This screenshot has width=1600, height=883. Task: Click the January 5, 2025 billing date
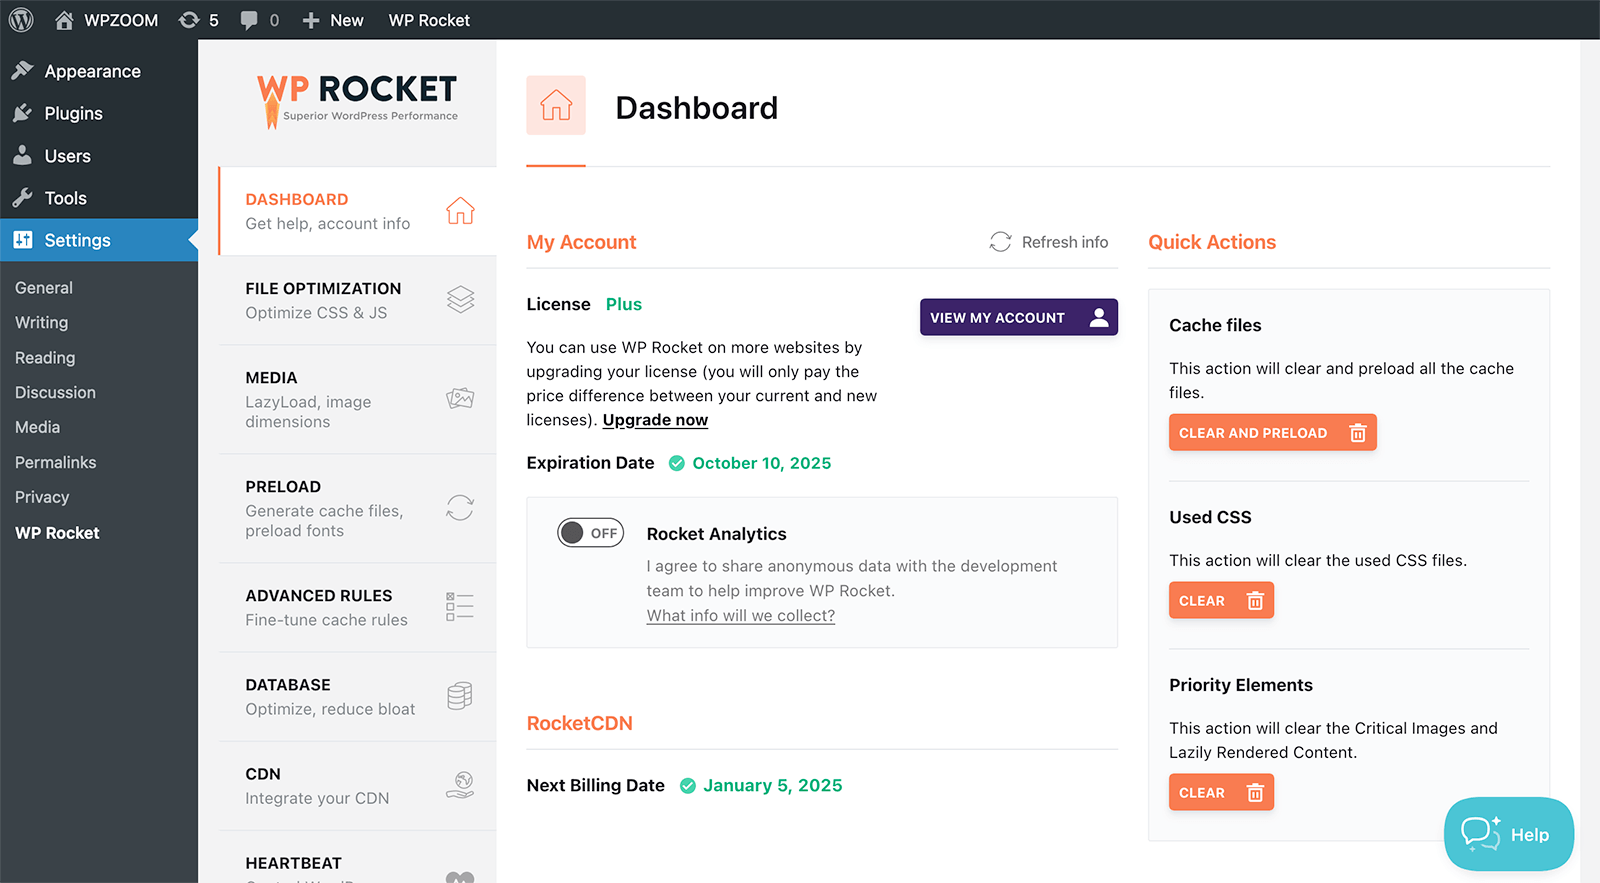click(773, 786)
